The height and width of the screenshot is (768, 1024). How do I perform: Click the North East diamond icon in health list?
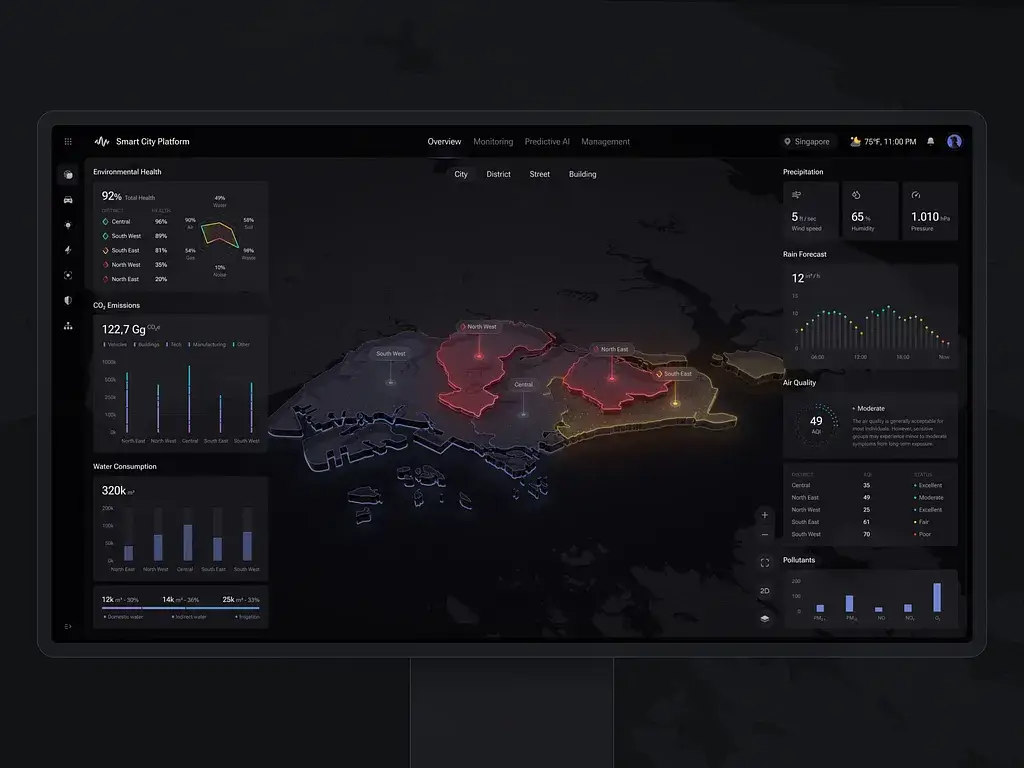105,279
